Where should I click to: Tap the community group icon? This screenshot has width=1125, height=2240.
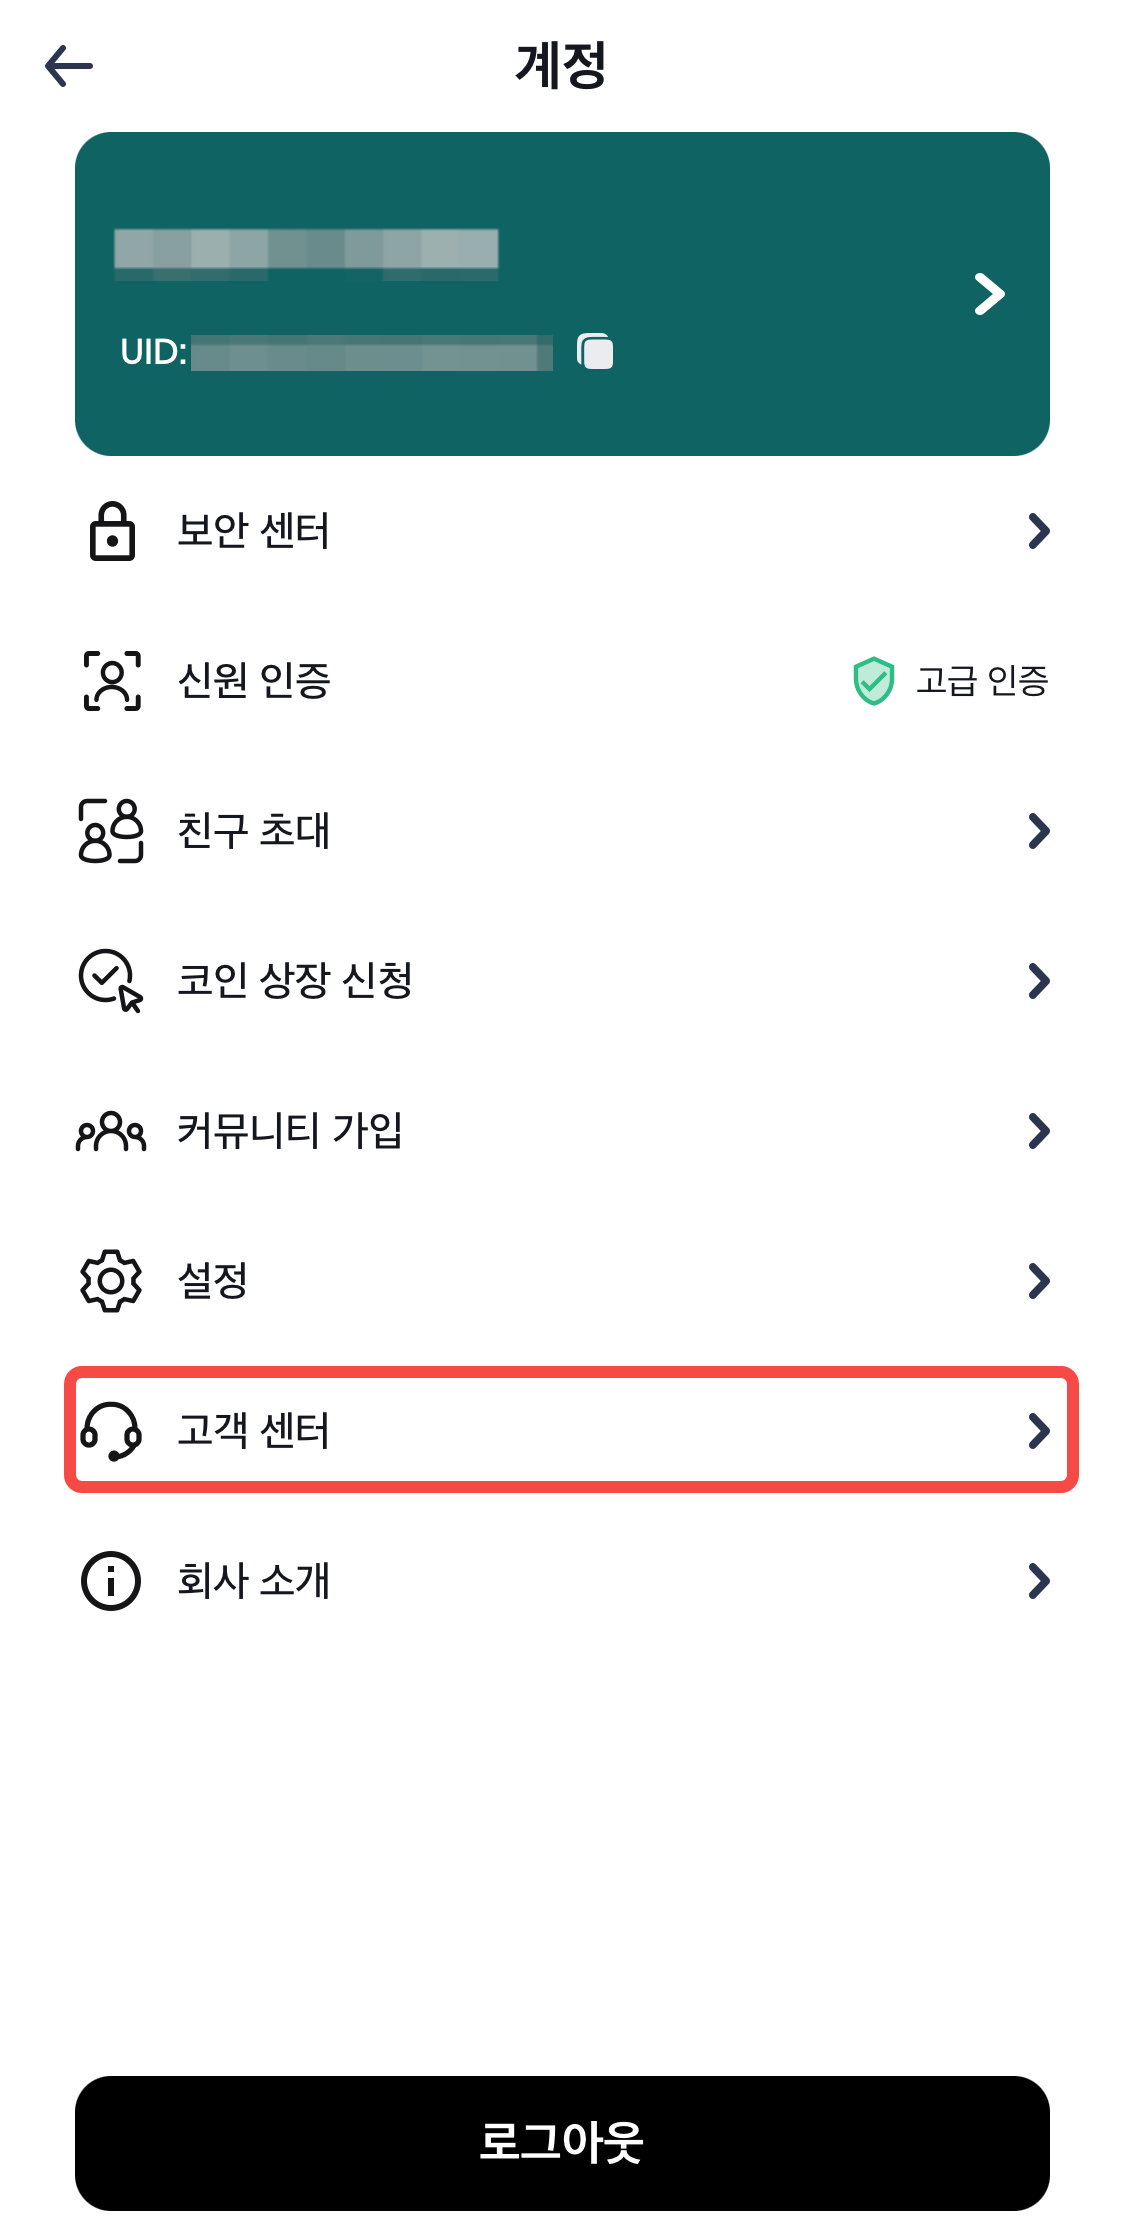pos(112,1131)
